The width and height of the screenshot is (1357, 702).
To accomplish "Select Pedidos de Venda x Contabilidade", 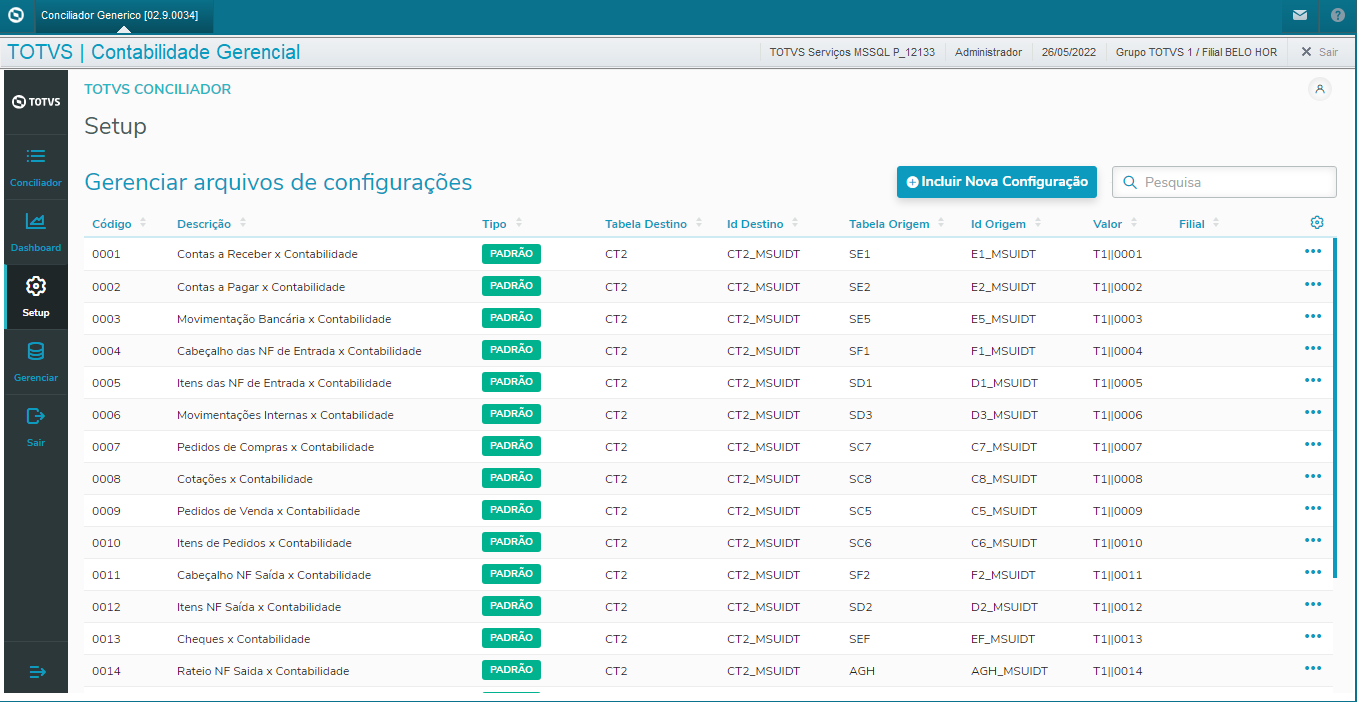I will pos(708,510).
